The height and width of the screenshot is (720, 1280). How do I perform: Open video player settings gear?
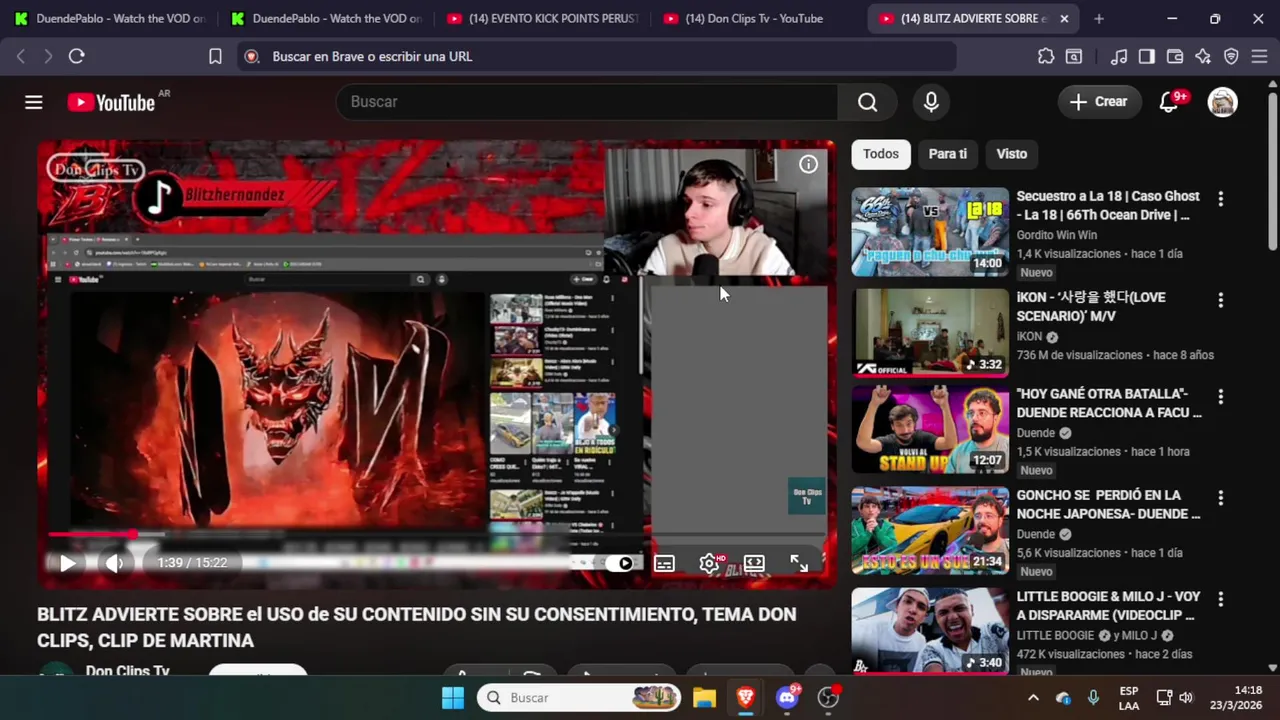tap(709, 563)
